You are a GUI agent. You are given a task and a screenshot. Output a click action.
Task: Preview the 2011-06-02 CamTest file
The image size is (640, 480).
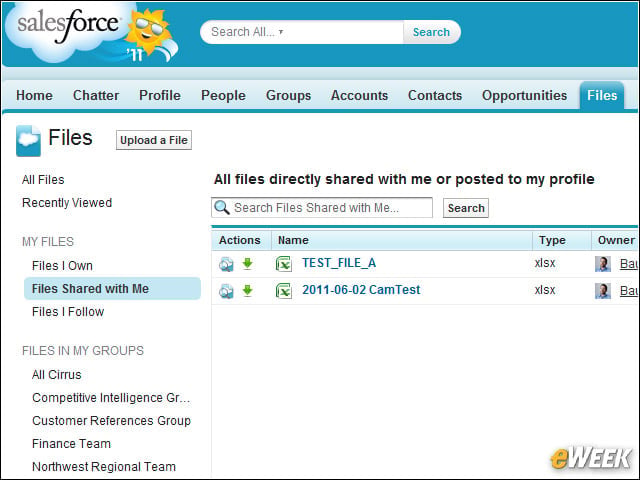tap(226, 291)
